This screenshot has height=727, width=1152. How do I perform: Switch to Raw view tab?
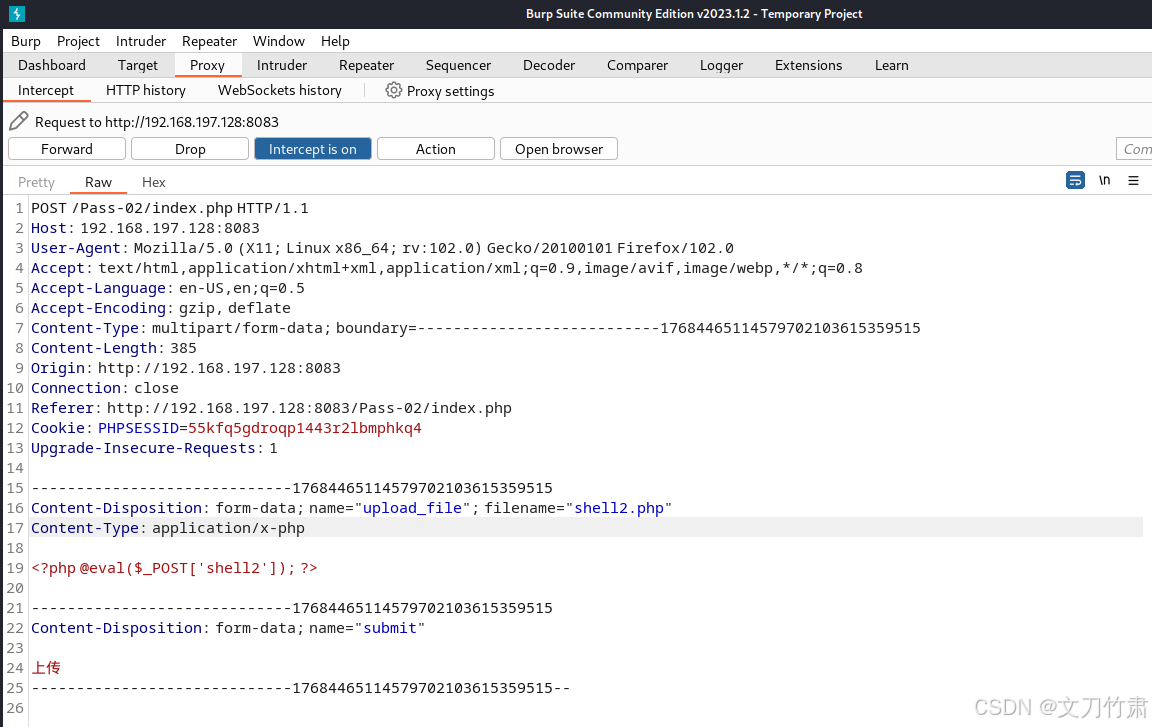(x=98, y=182)
